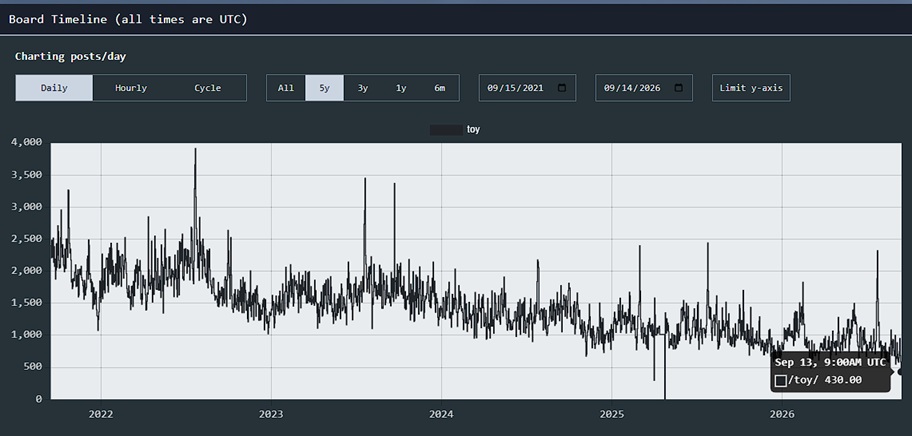This screenshot has height=436, width=912.
Task: Switch chart to Daily view
Action: (54, 88)
